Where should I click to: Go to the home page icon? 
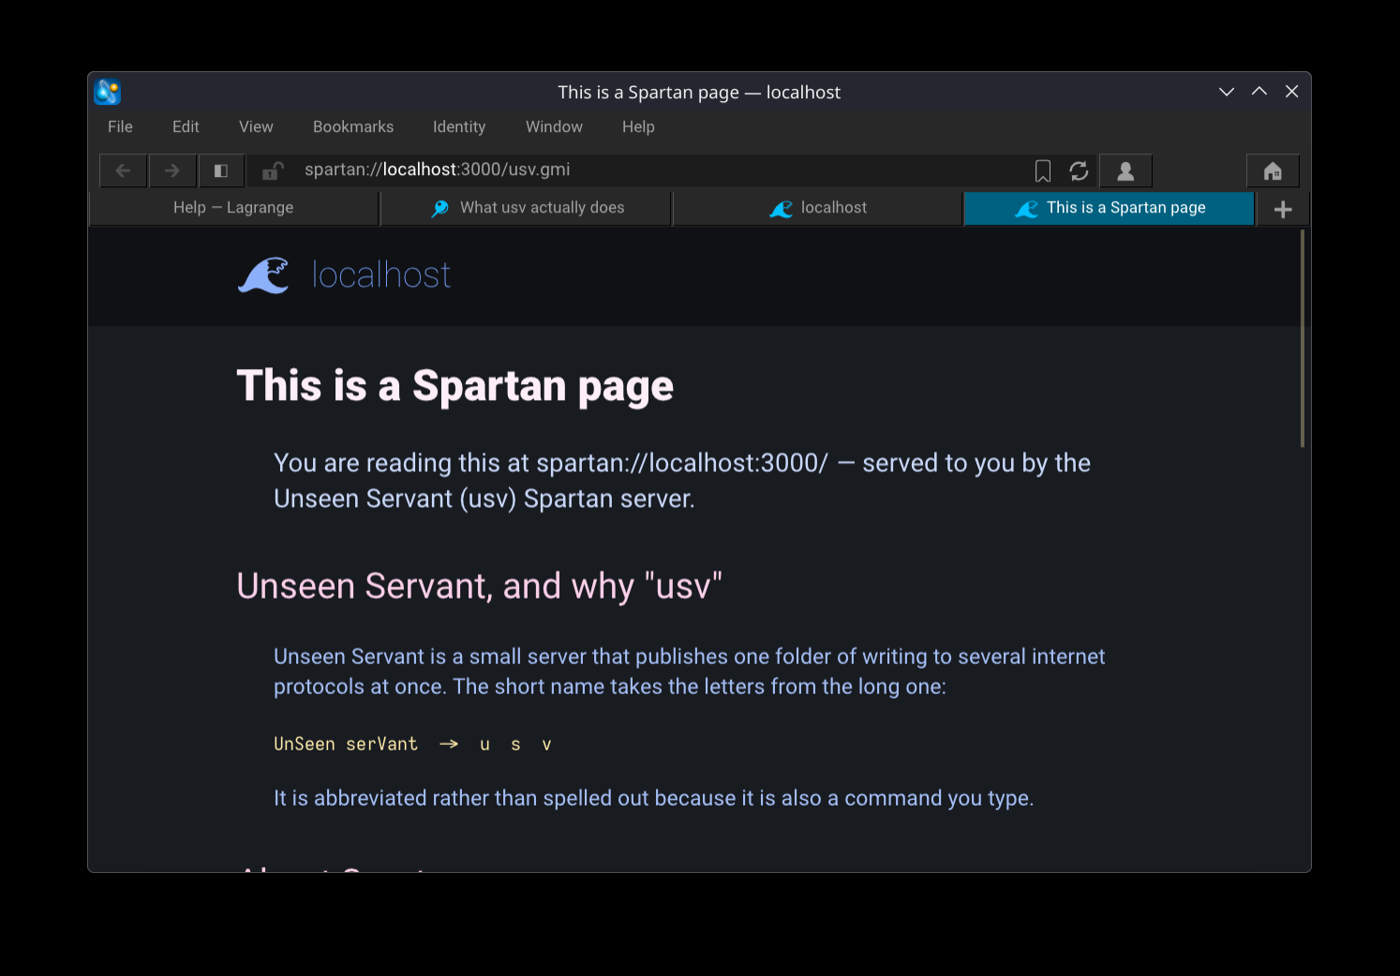tap(1273, 171)
